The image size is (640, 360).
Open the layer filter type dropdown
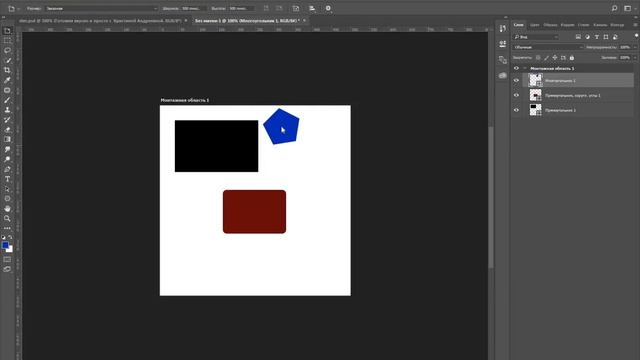pyautogui.click(x=536, y=37)
